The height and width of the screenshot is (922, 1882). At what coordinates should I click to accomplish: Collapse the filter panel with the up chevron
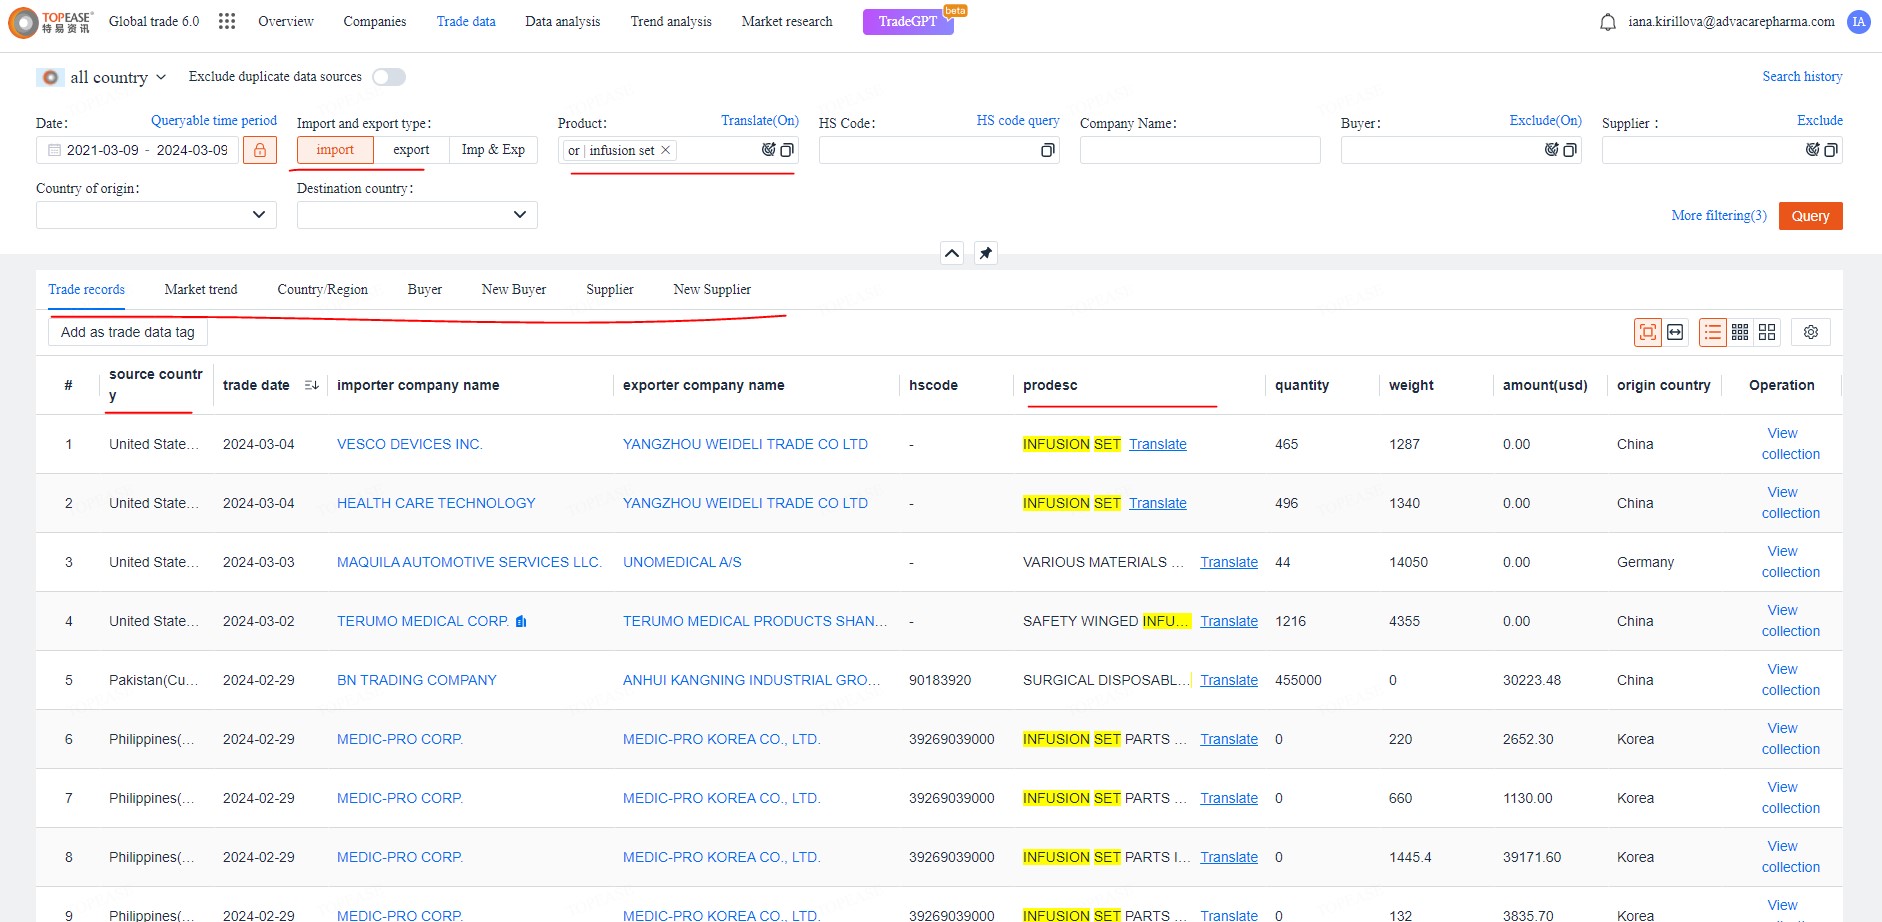pos(952,253)
